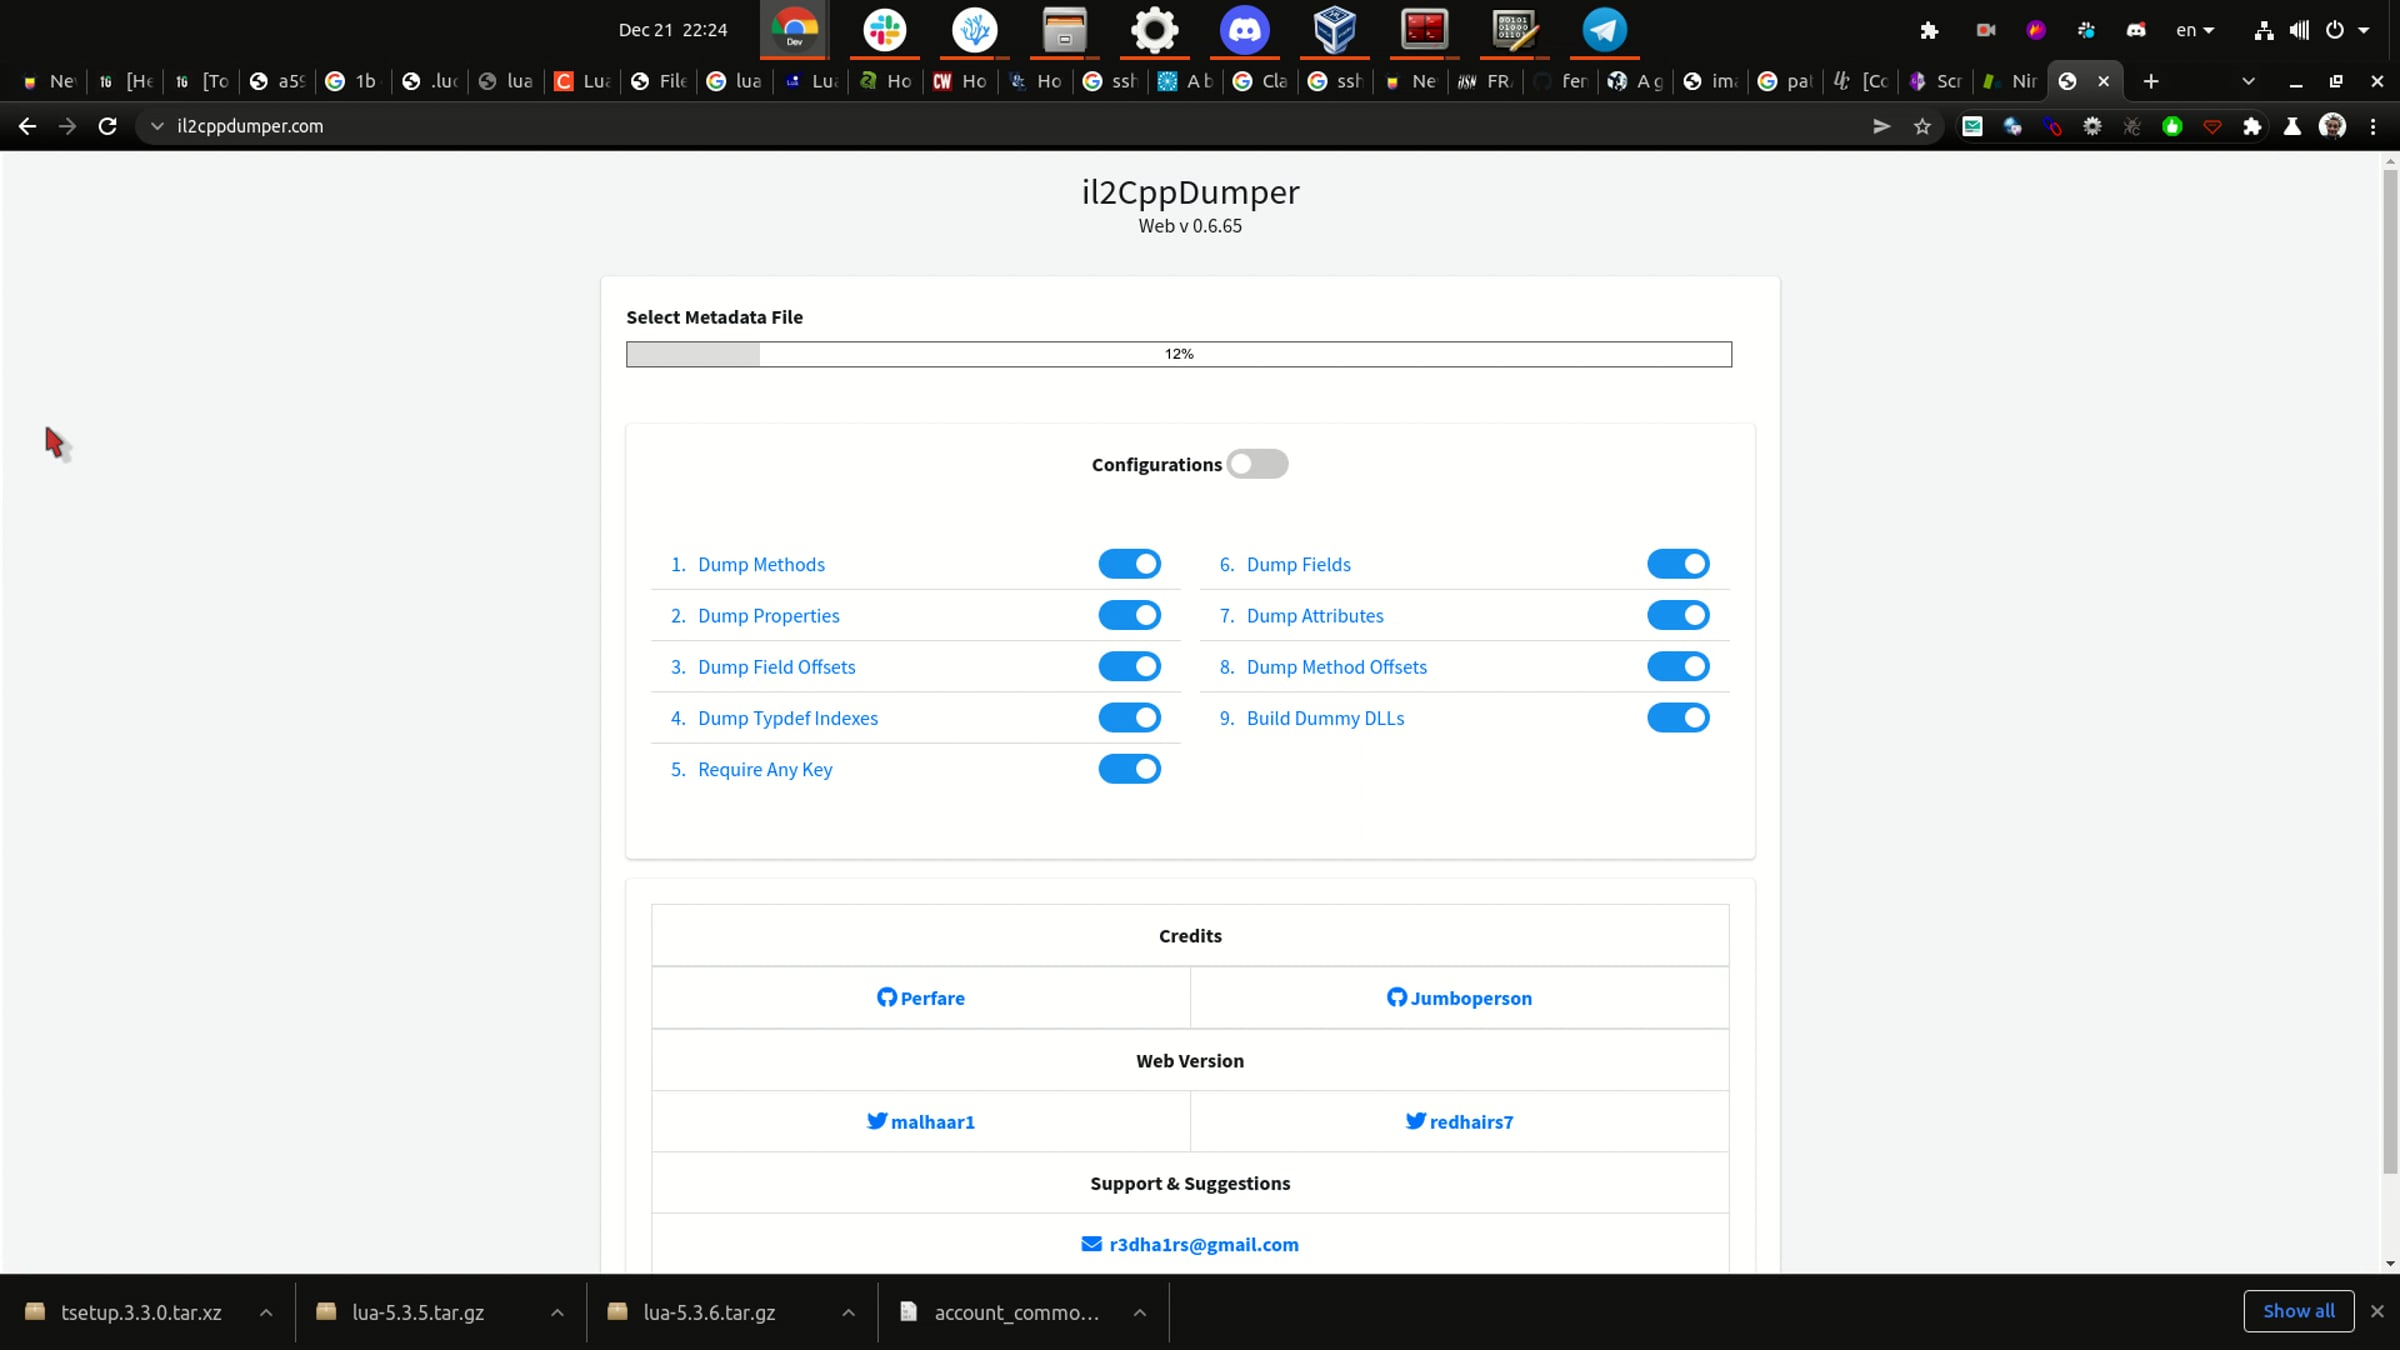Open Slack from the top dock
The image size is (2400, 1350).
coord(885,30)
